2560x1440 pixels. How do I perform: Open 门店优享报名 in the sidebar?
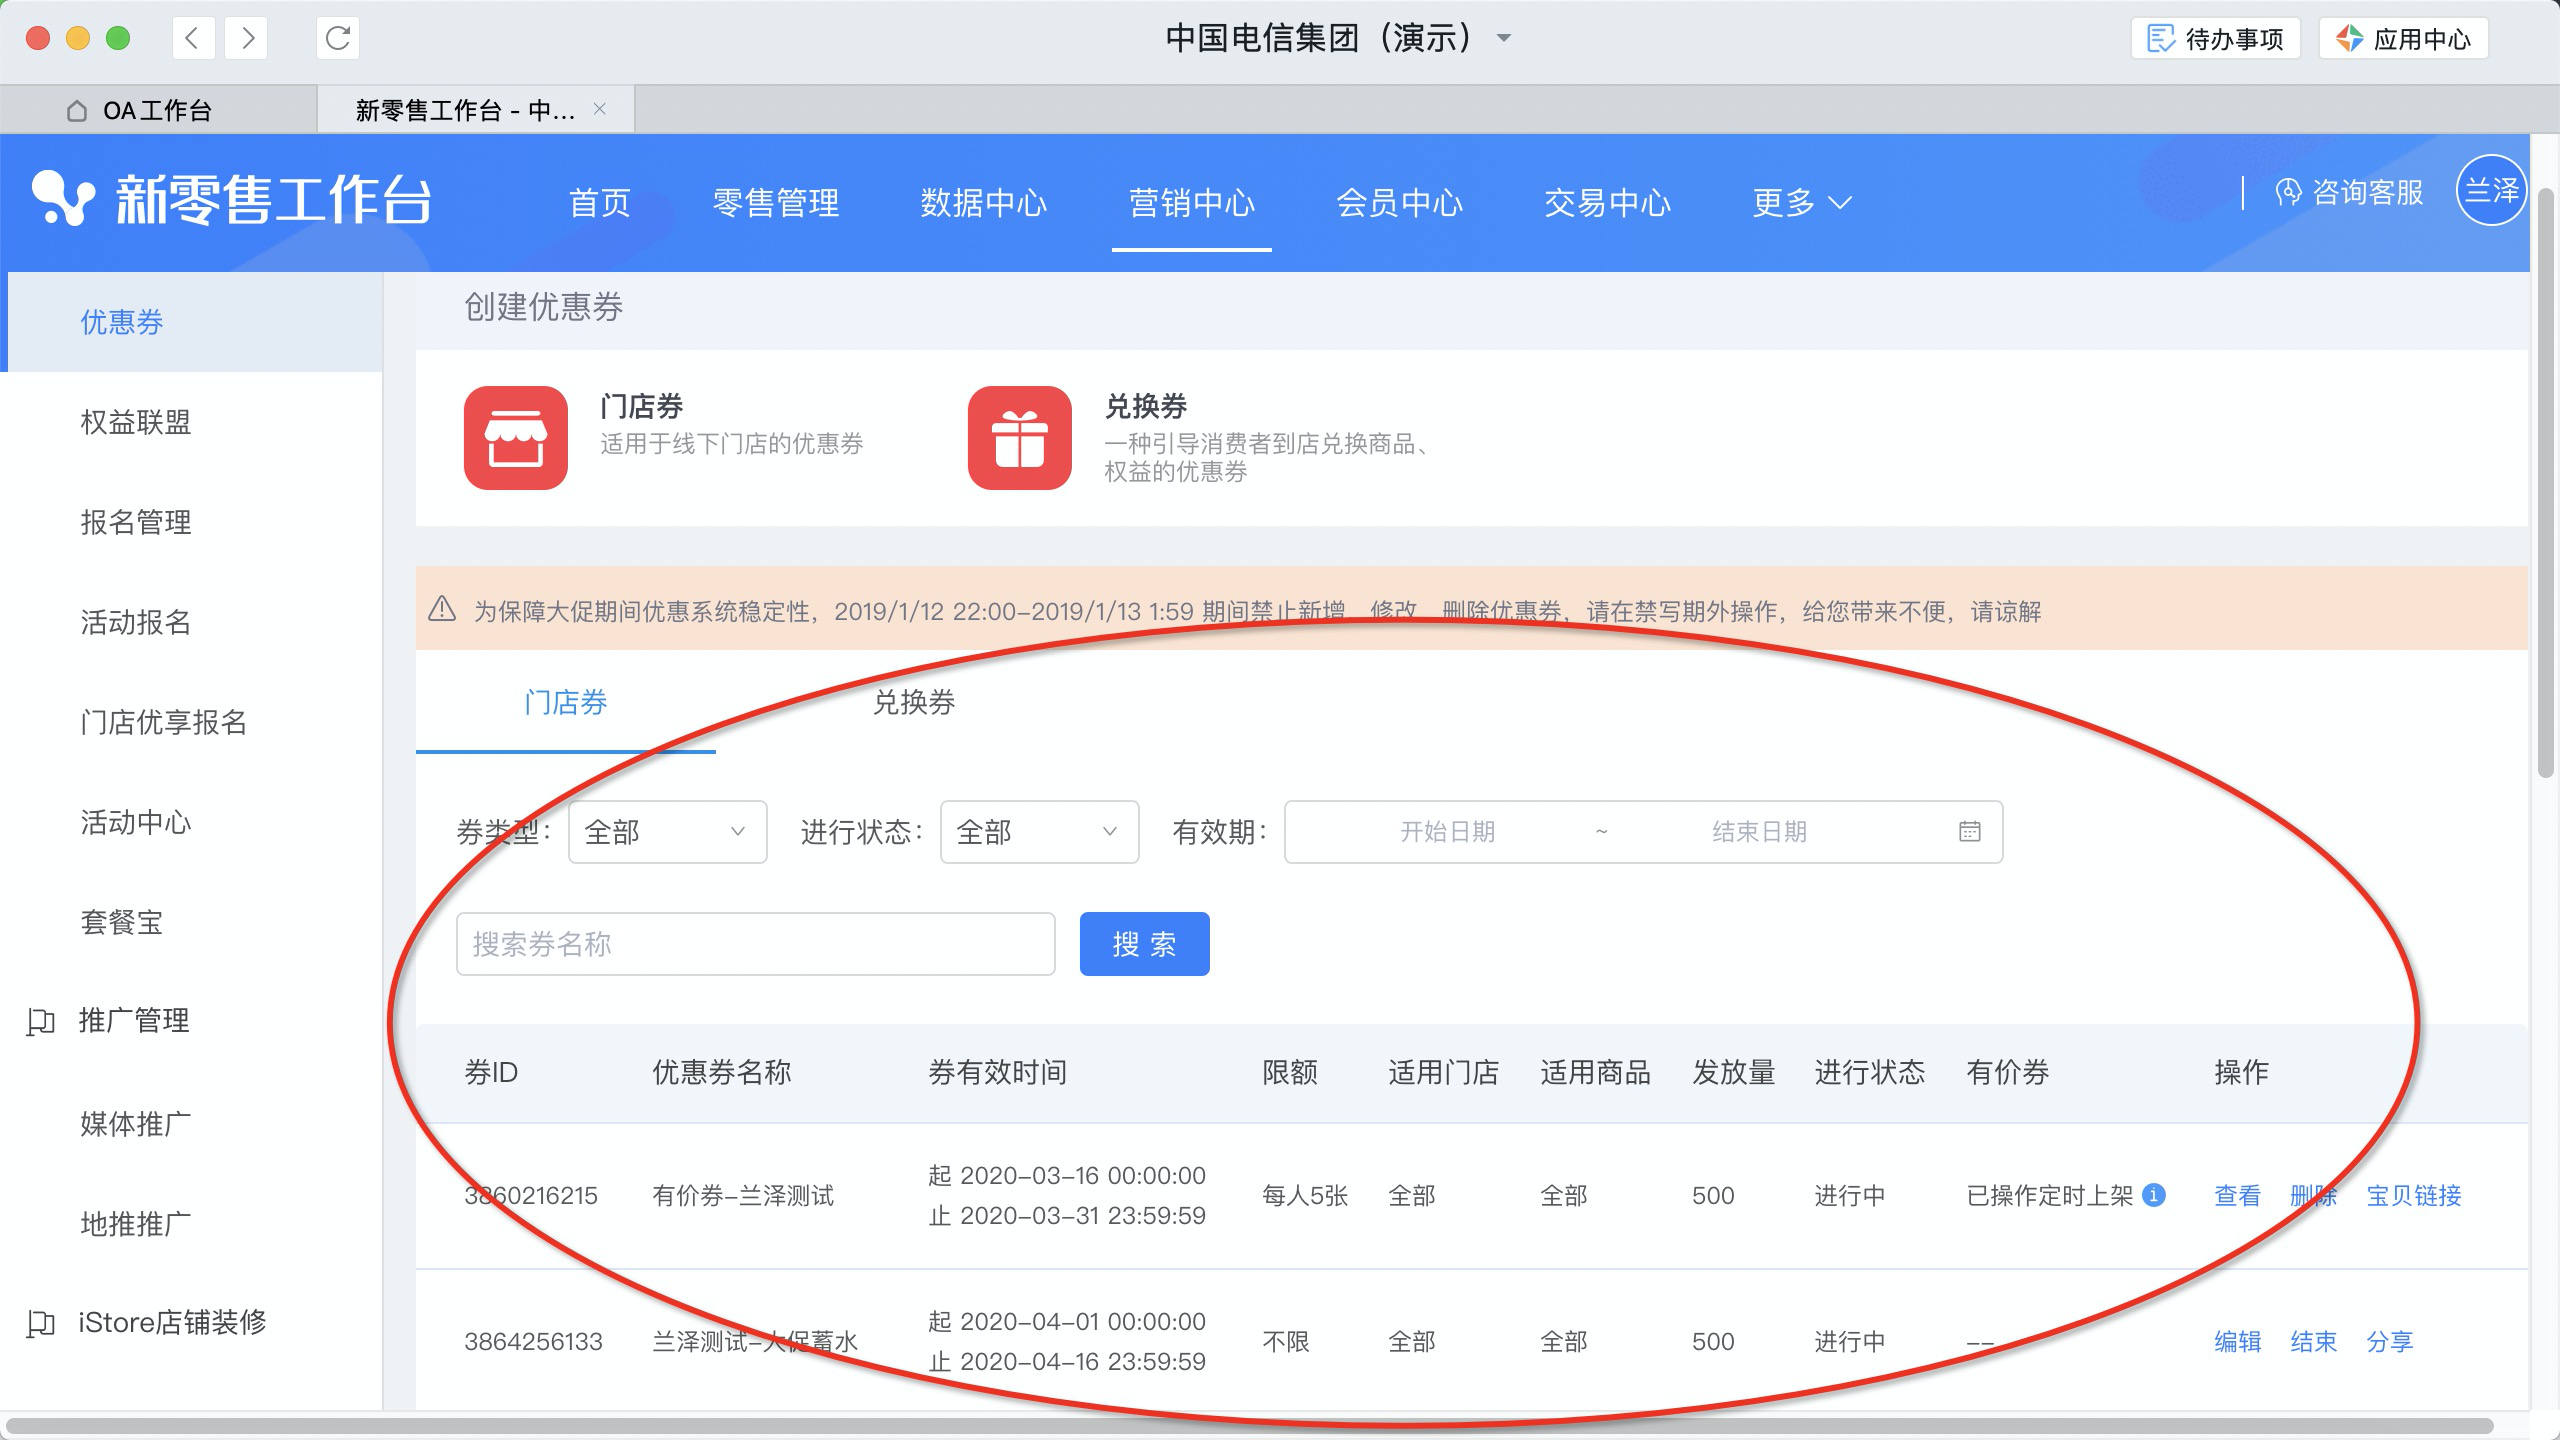coord(164,722)
